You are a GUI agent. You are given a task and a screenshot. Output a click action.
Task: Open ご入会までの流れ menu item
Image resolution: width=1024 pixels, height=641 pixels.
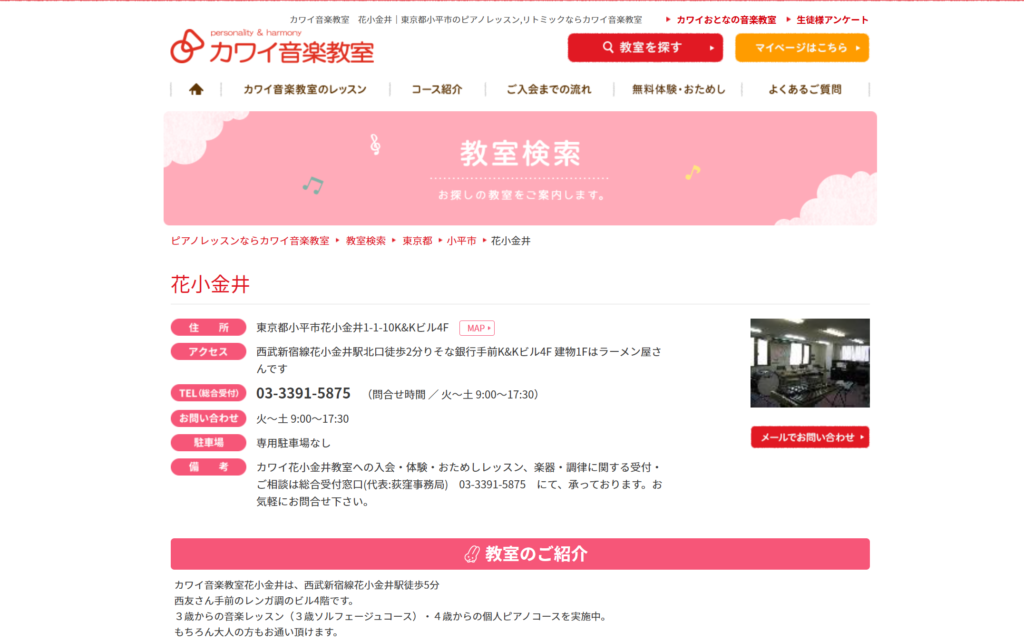coord(549,89)
